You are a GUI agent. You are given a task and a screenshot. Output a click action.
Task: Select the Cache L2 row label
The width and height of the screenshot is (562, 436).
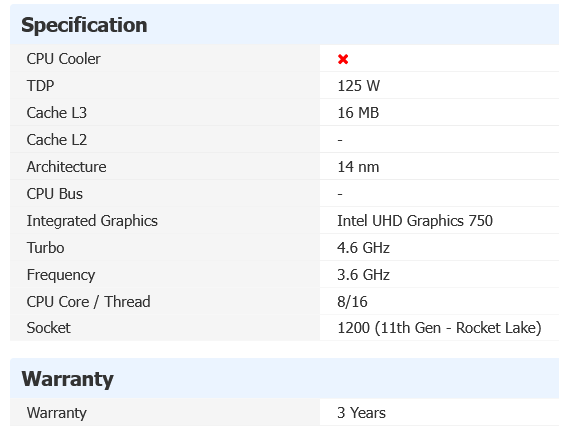(57, 139)
